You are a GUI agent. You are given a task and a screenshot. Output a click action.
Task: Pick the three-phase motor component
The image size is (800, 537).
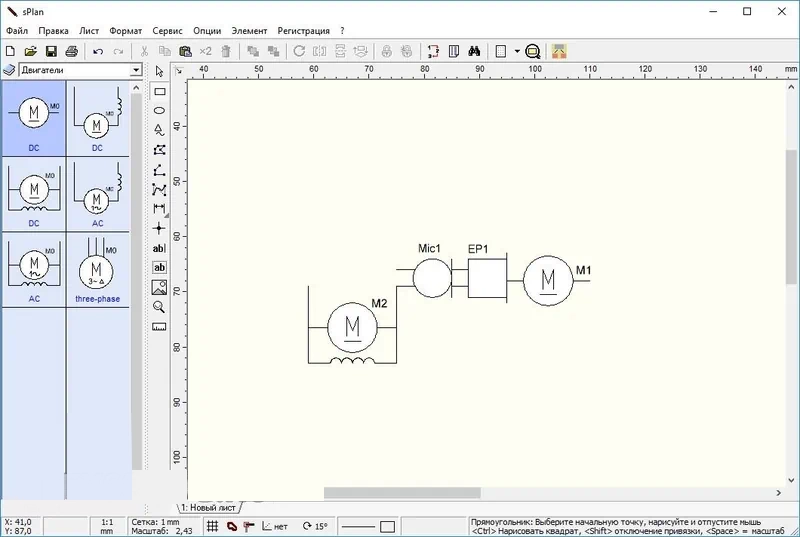click(98, 270)
